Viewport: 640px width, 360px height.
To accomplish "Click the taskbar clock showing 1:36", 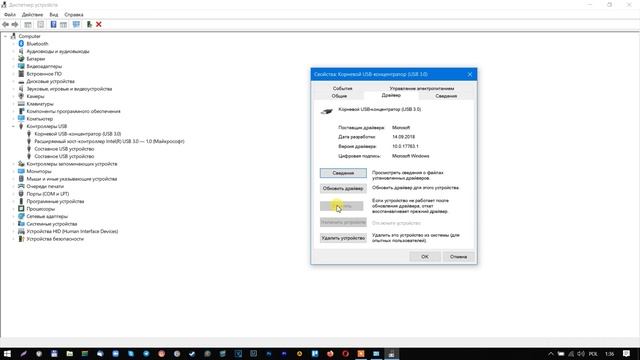I will (x=610, y=354).
